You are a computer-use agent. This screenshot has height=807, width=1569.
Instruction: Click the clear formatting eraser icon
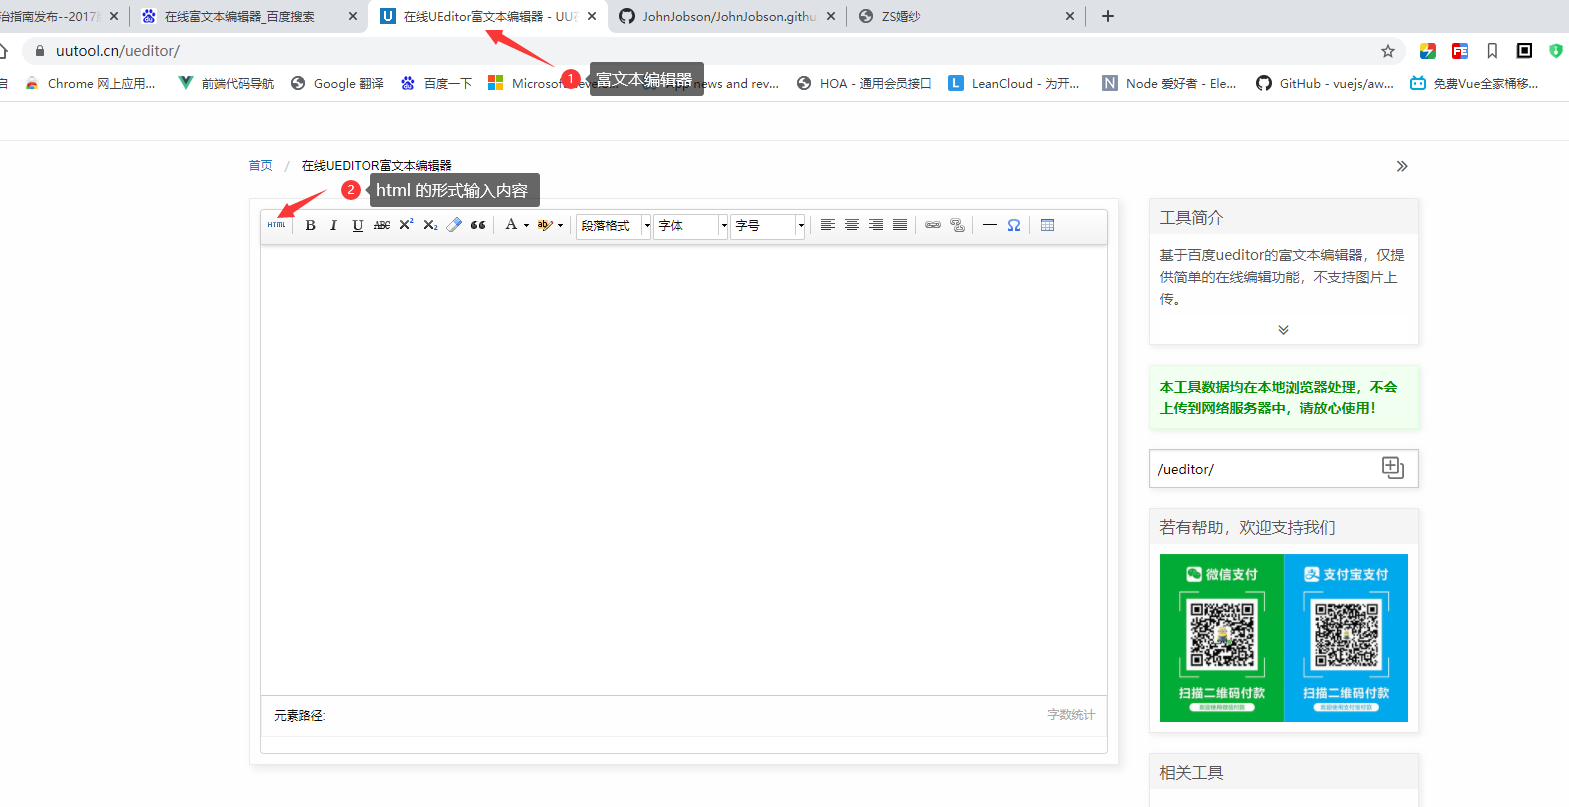[x=454, y=225]
